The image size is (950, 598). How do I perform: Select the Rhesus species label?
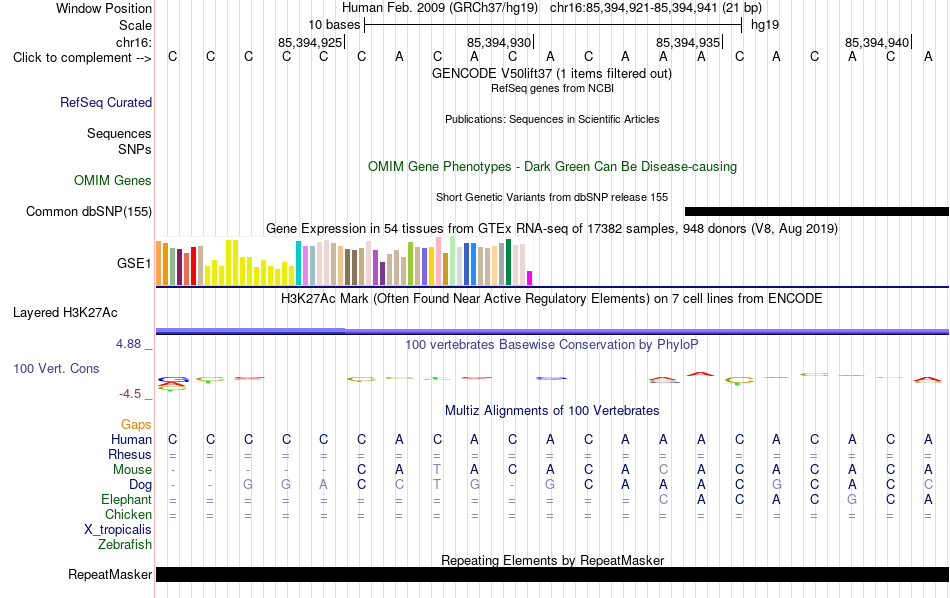[130, 454]
